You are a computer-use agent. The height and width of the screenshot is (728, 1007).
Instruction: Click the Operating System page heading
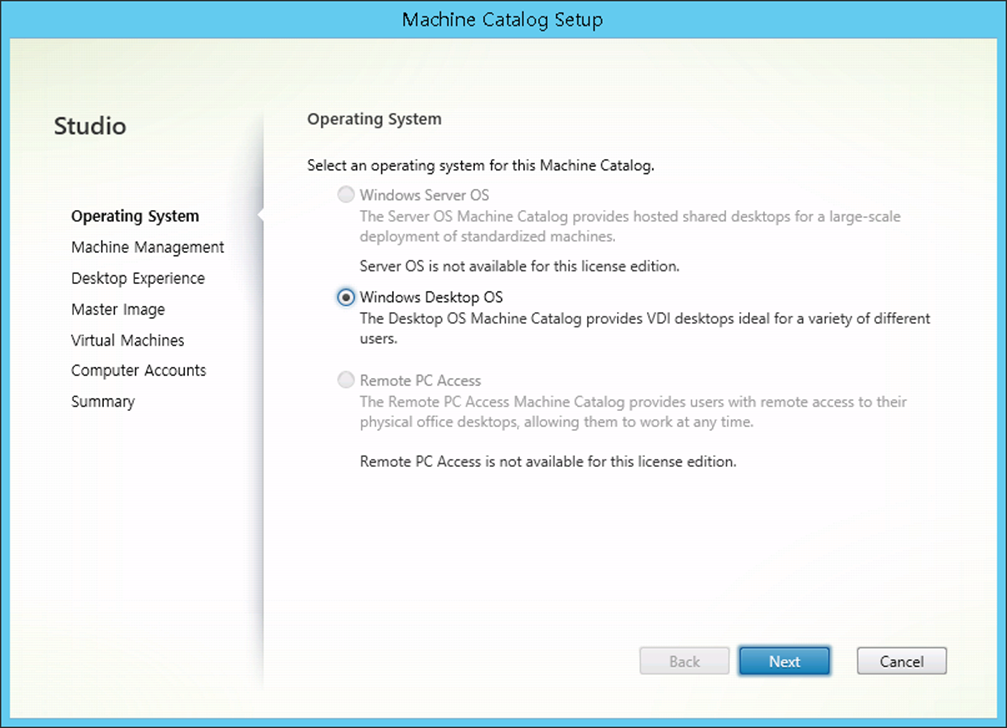pyautogui.click(x=374, y=119)
